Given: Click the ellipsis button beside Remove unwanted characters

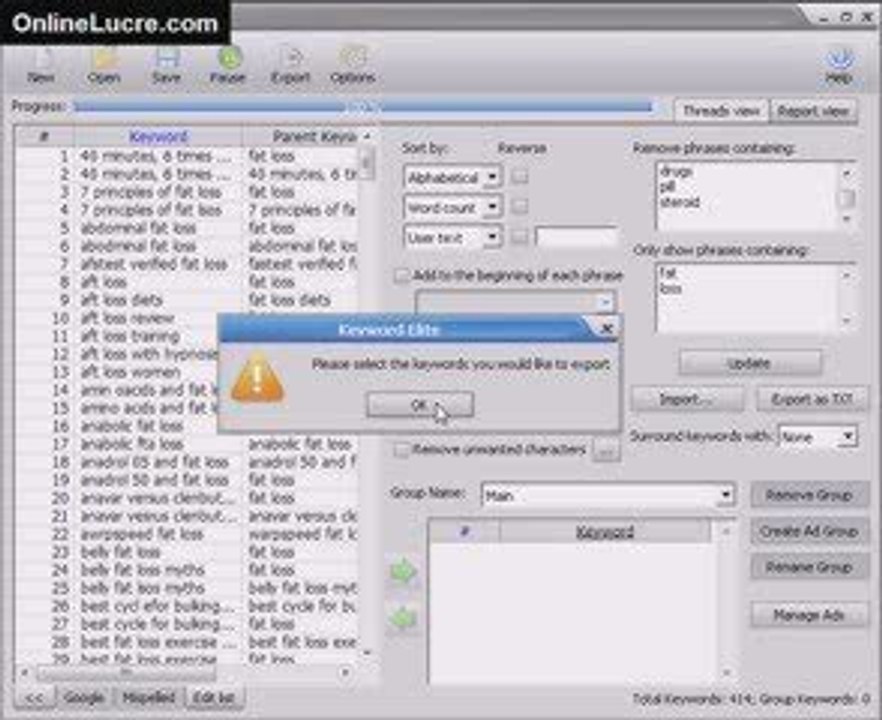Looking at the screenshot, I should pyautogui.click(x=606, y=451).
